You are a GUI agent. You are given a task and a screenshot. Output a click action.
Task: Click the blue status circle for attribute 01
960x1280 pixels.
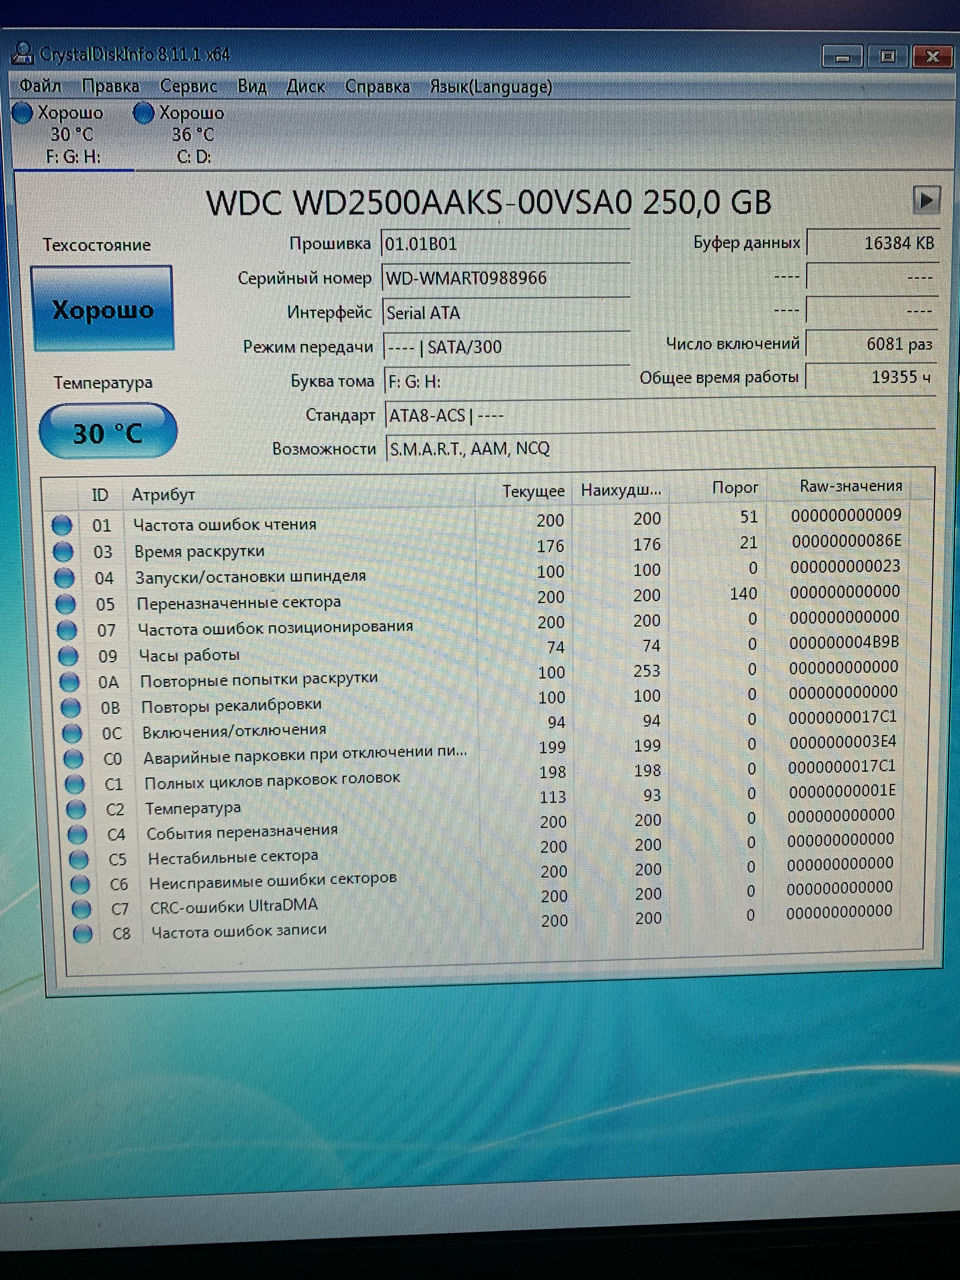click(x=62, y=523)
